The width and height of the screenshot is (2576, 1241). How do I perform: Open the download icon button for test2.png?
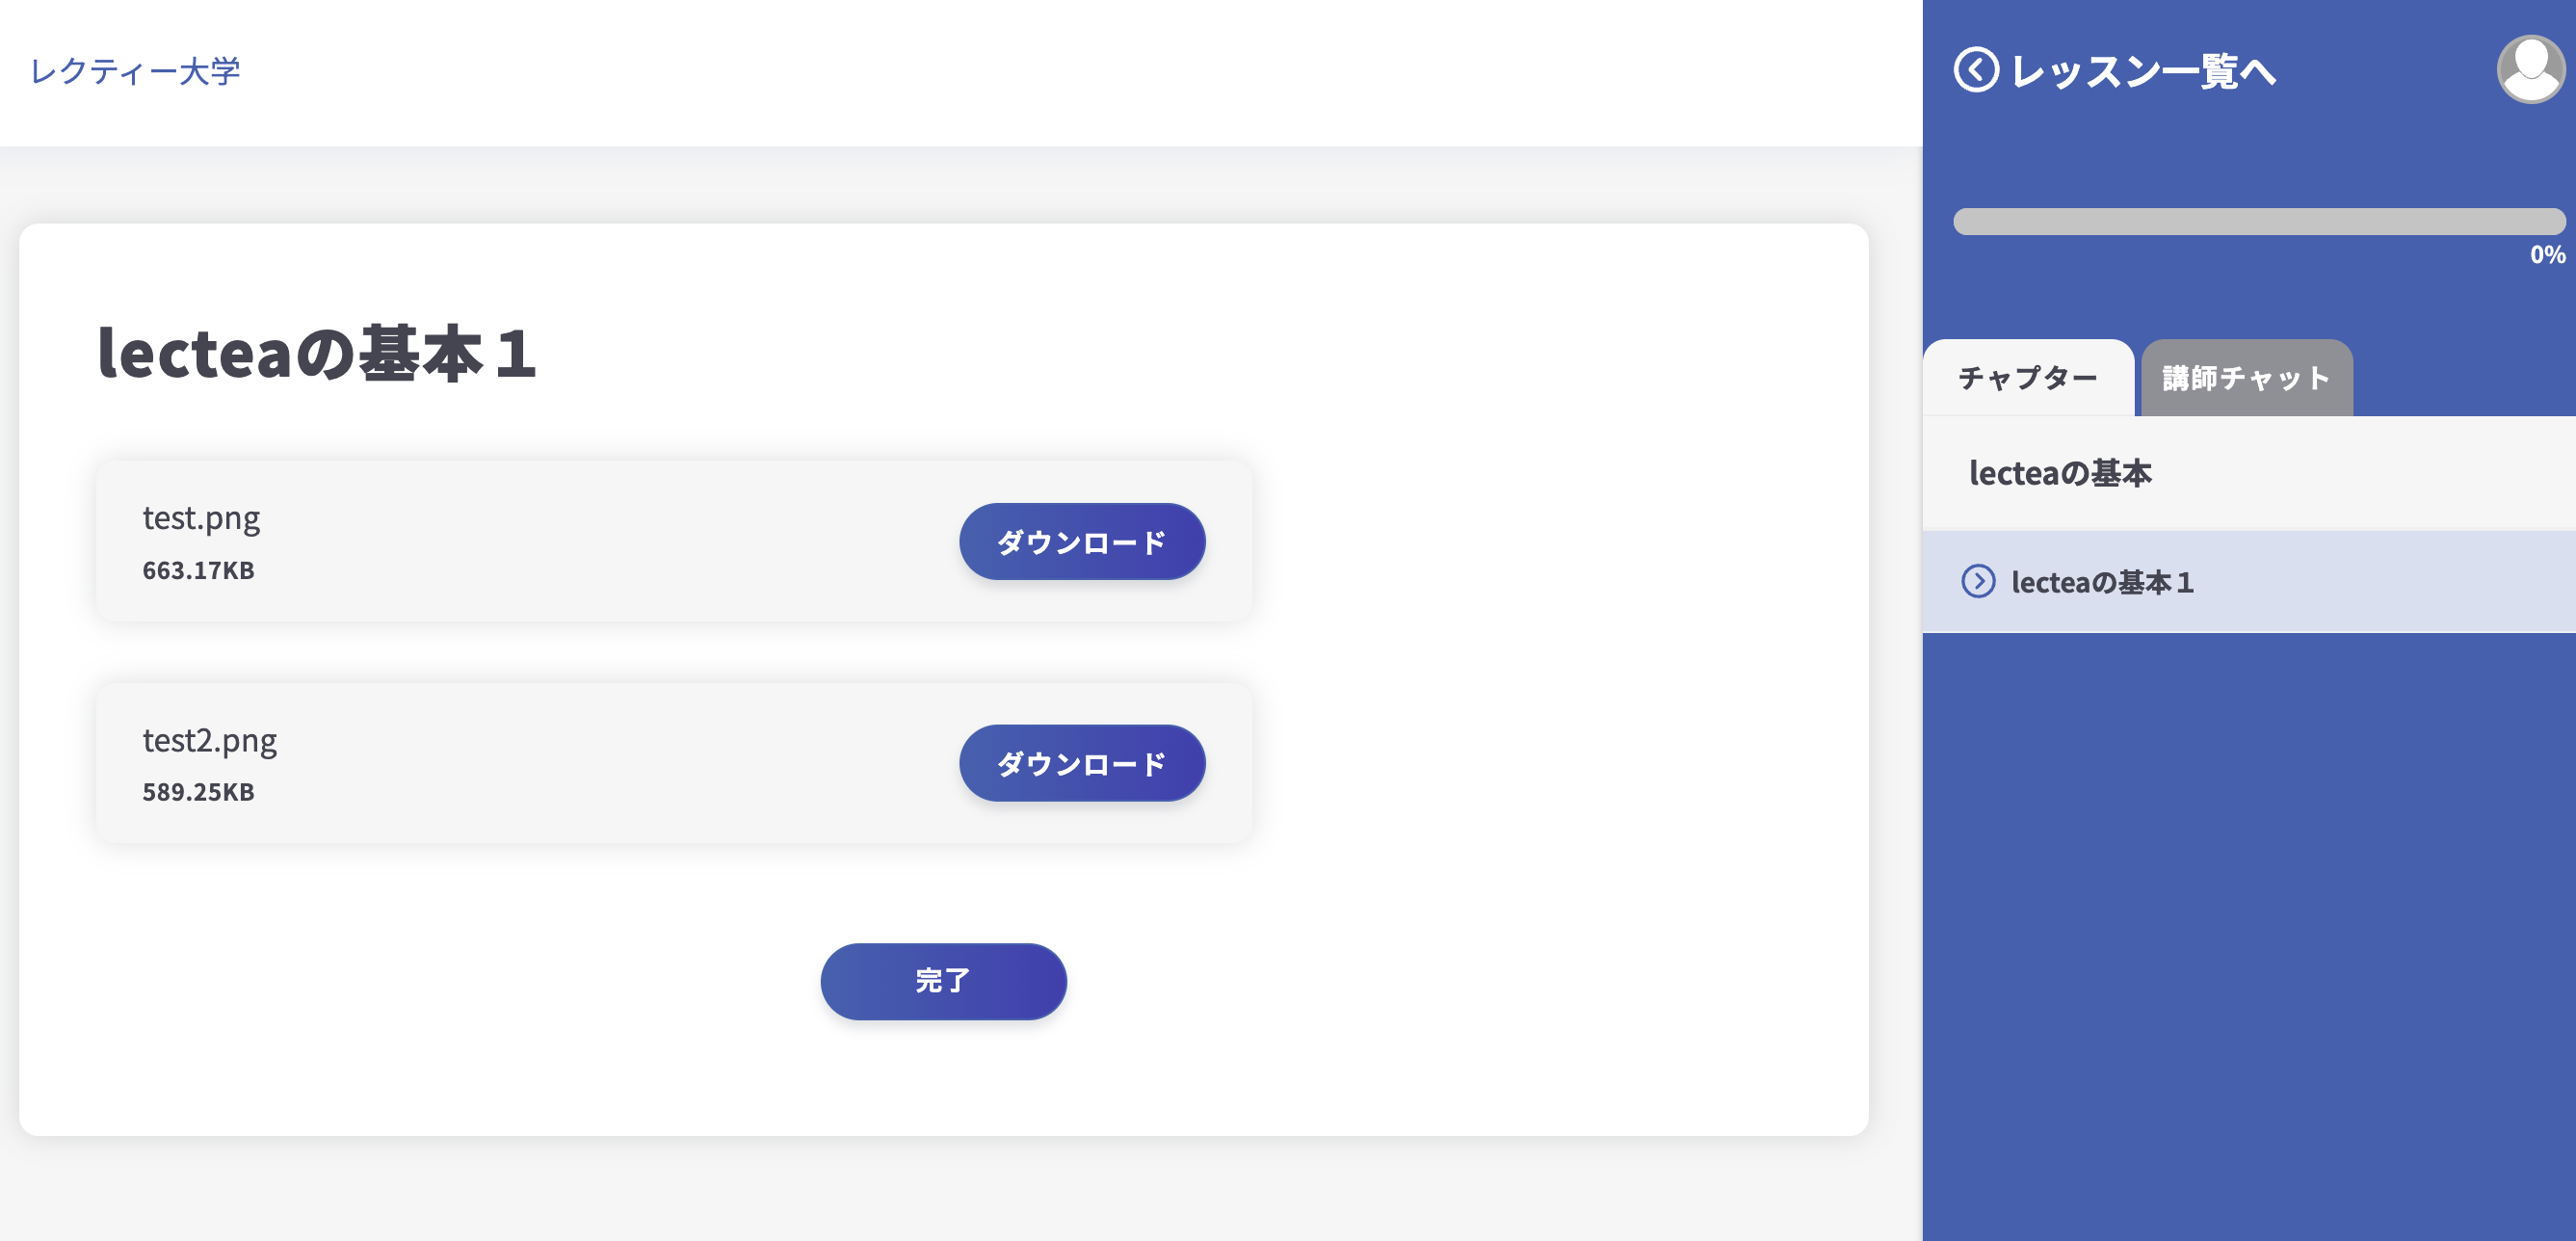tap(1082, 763)
